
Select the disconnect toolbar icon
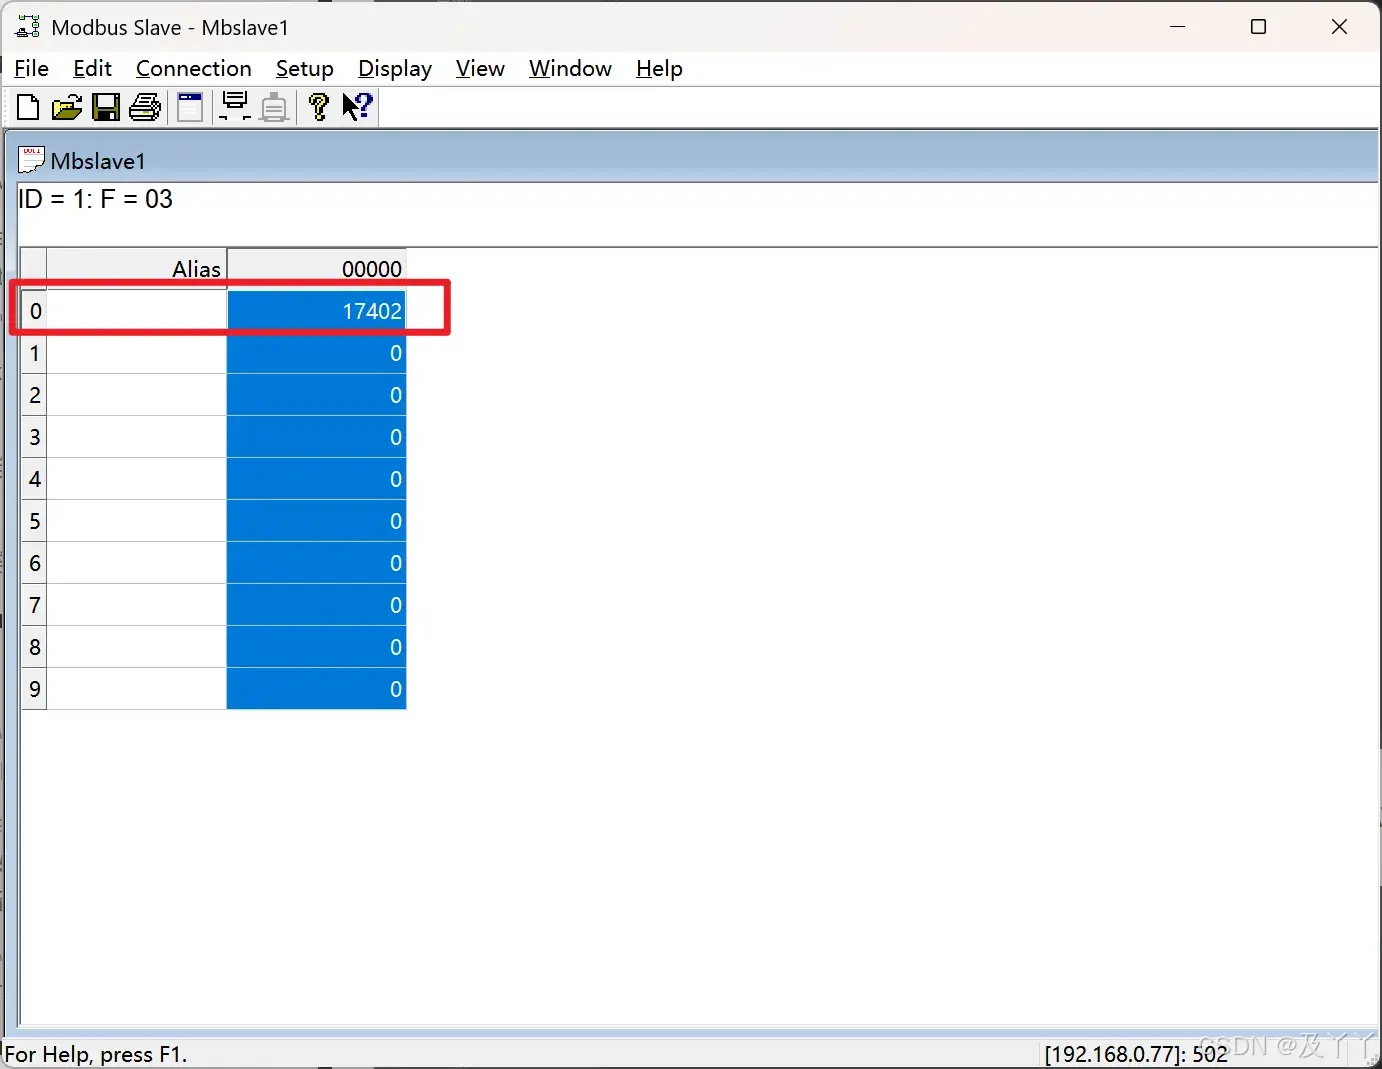(274, 107)
